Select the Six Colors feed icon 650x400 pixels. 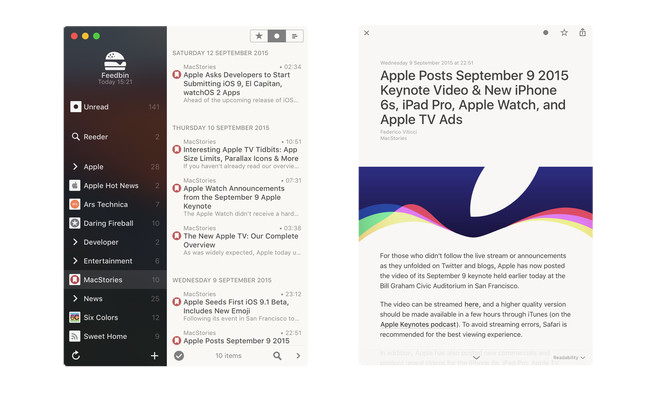pos(75,318)
